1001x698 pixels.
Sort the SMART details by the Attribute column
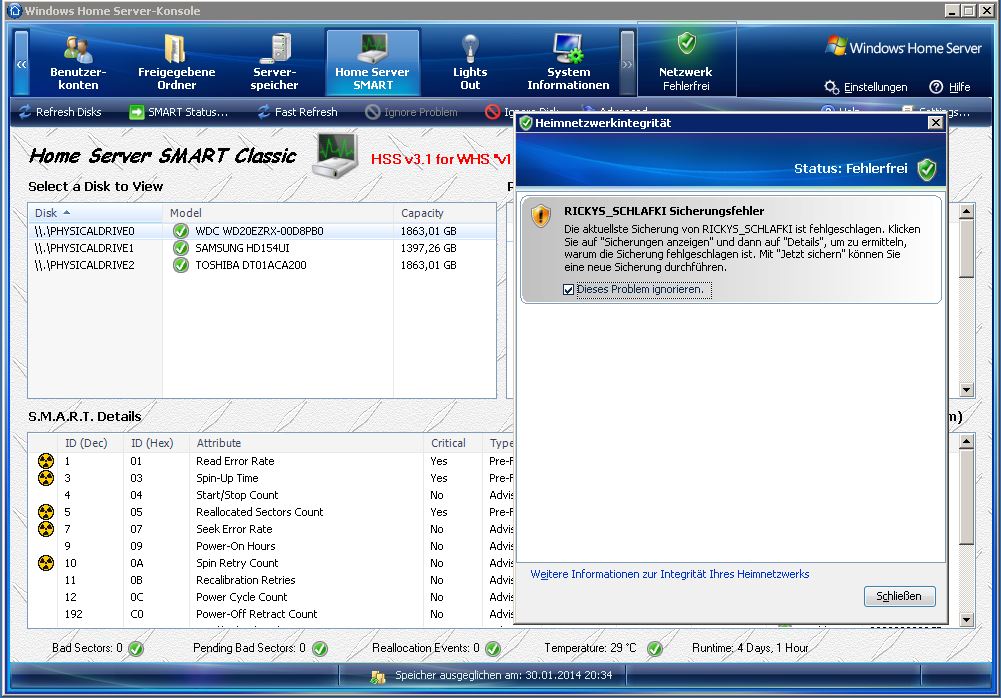(x=306, y=443)
